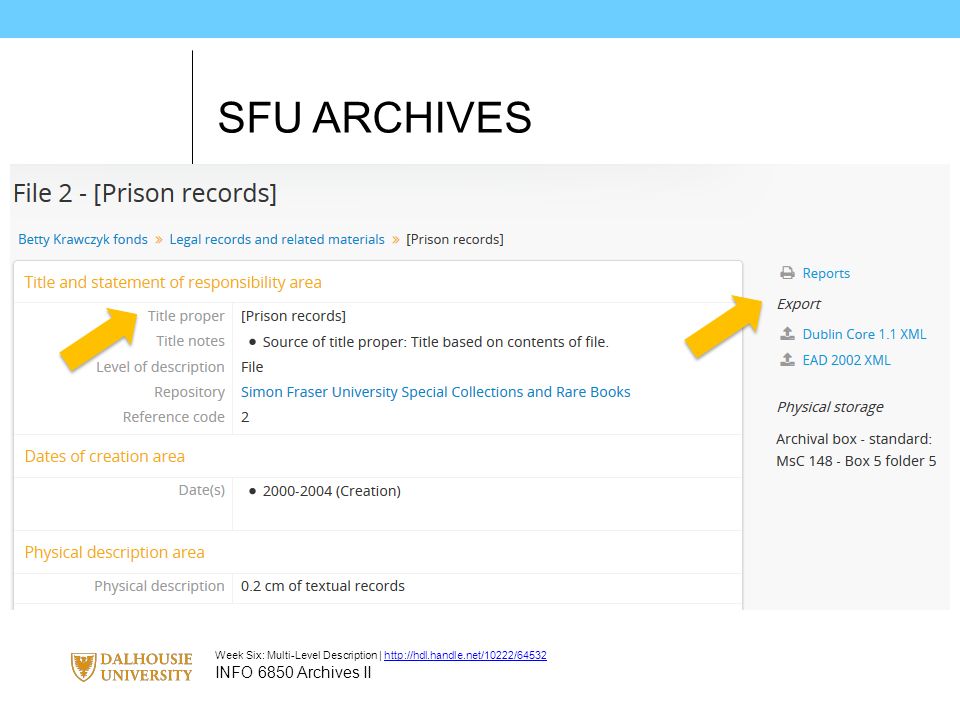Open Simon Fraser University Special Collections link
The width and height of the screenshot is (960, 720).
pyautogui.click(x=435, y=392)
